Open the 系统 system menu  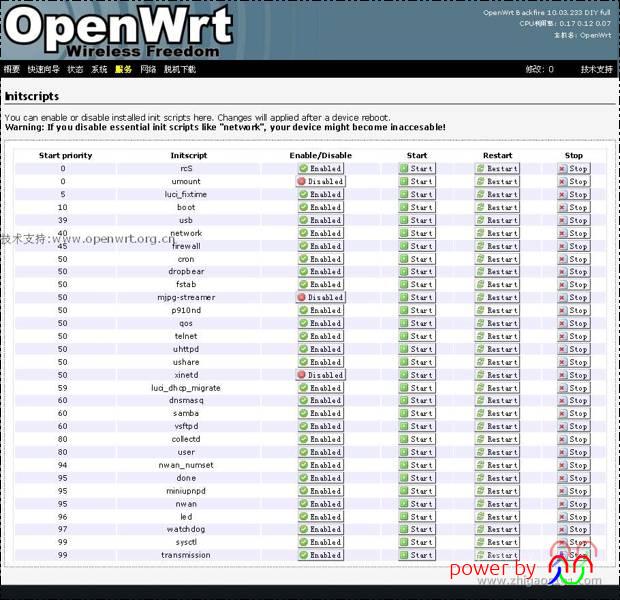pos(99,70)
